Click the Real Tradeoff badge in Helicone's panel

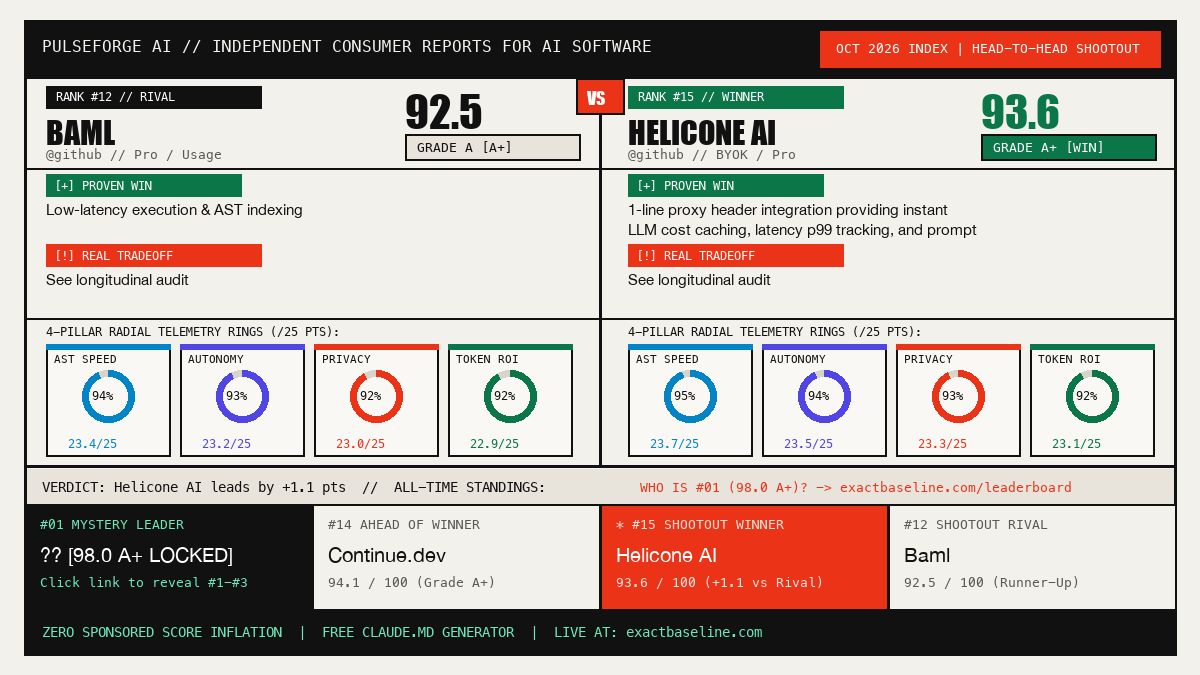tap(736, 256)
